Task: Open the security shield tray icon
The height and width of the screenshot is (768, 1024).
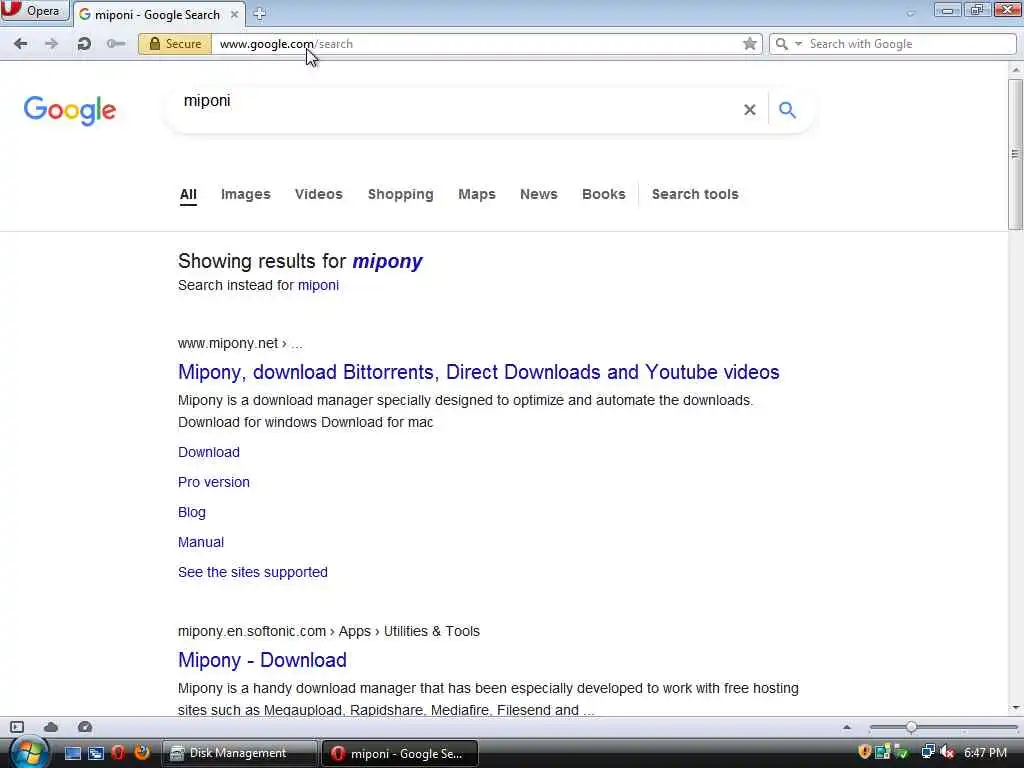Action: (865, 752)
